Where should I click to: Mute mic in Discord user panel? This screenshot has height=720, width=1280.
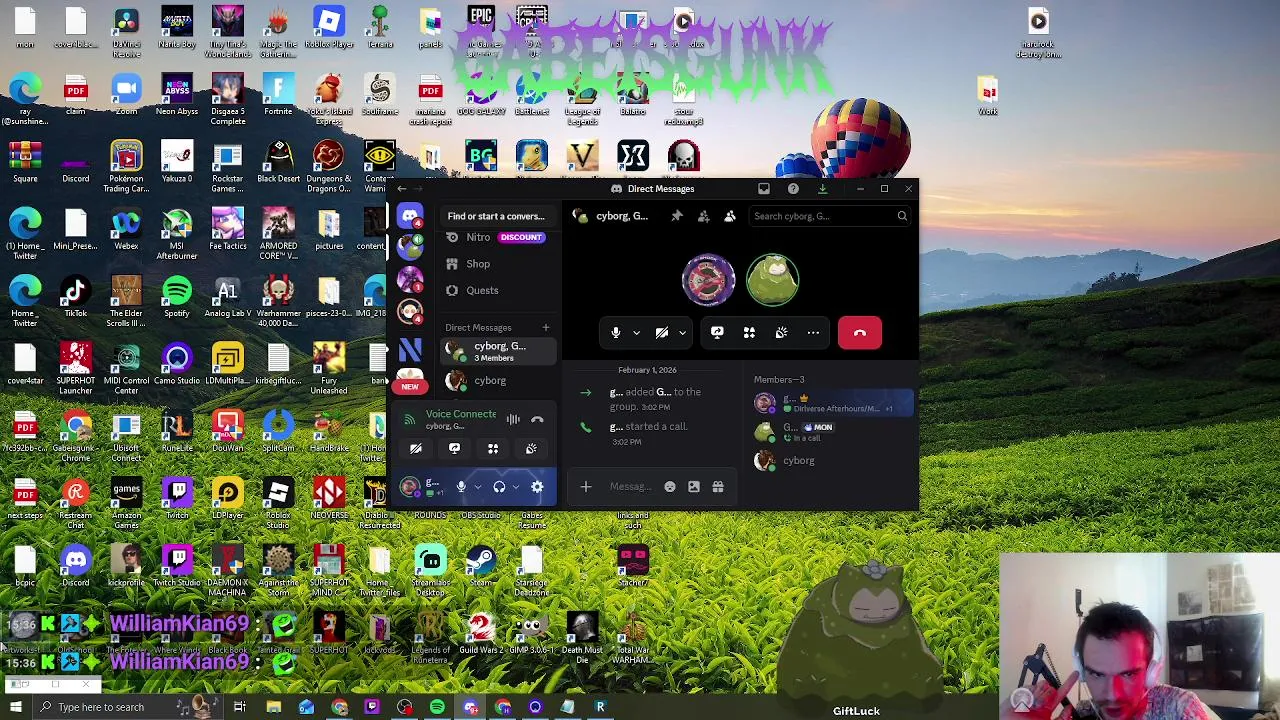tap(461, 487)
